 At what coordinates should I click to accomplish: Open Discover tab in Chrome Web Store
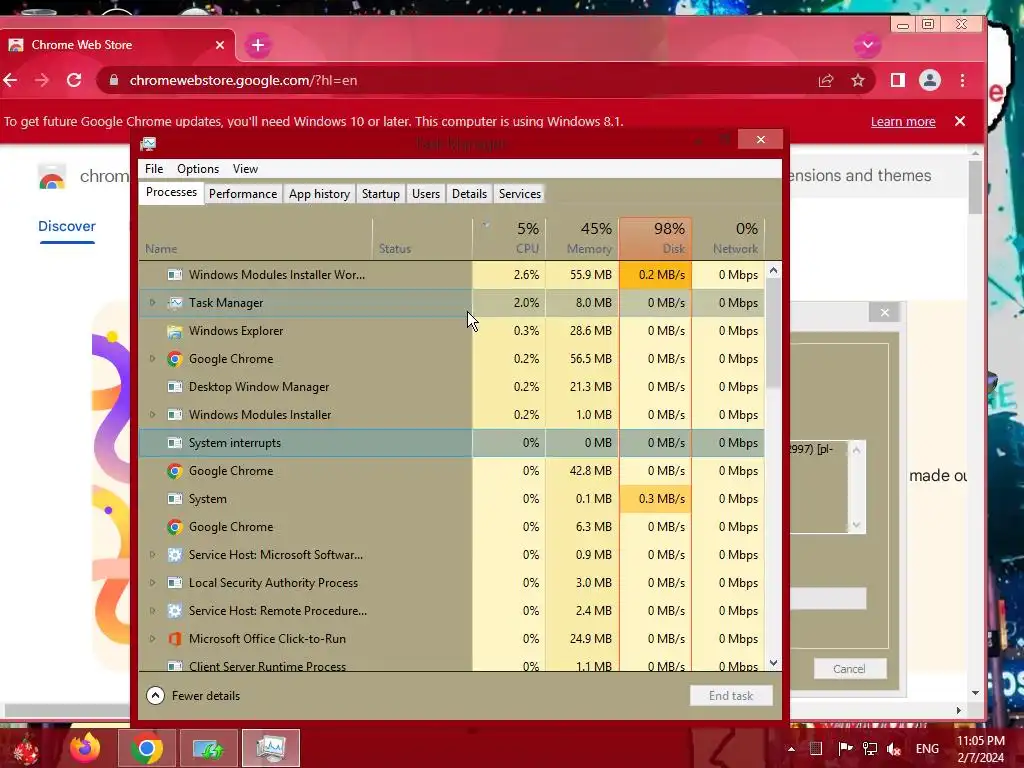point(67,226)
